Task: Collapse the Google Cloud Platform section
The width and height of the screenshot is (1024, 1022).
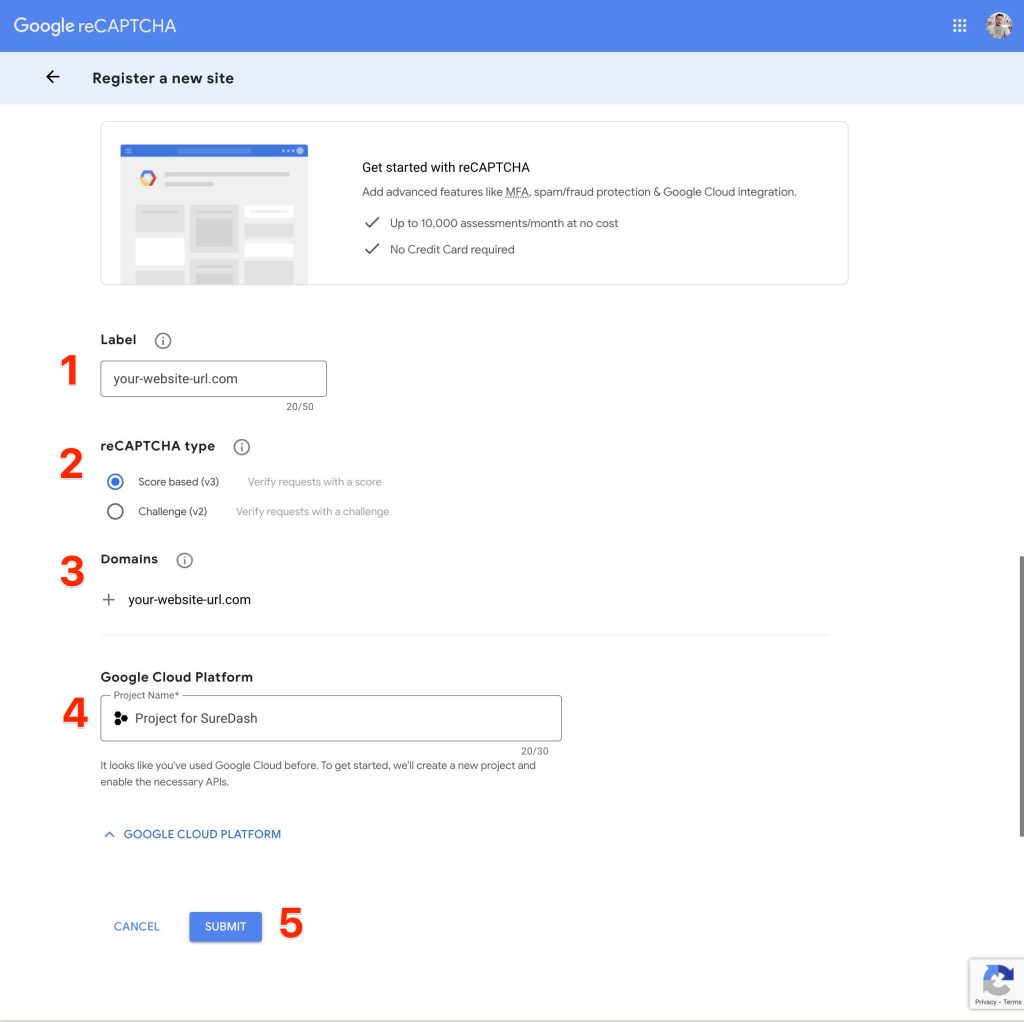Action: tap(192, 834)
